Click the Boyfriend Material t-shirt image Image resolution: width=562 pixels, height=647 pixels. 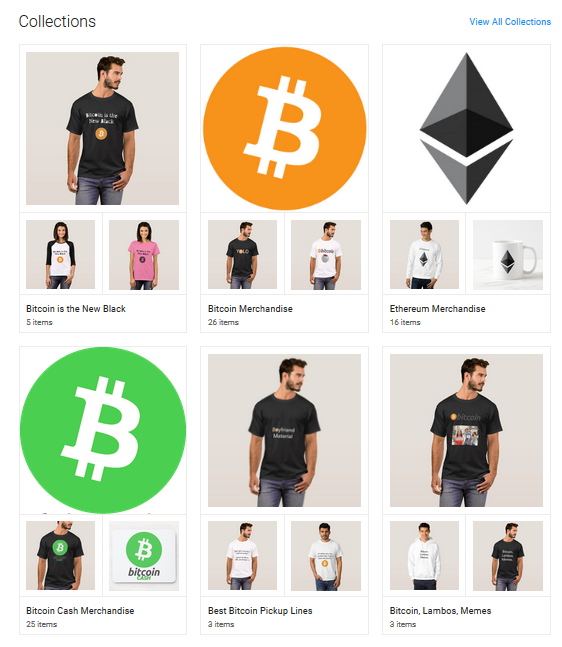click(284, 430)
